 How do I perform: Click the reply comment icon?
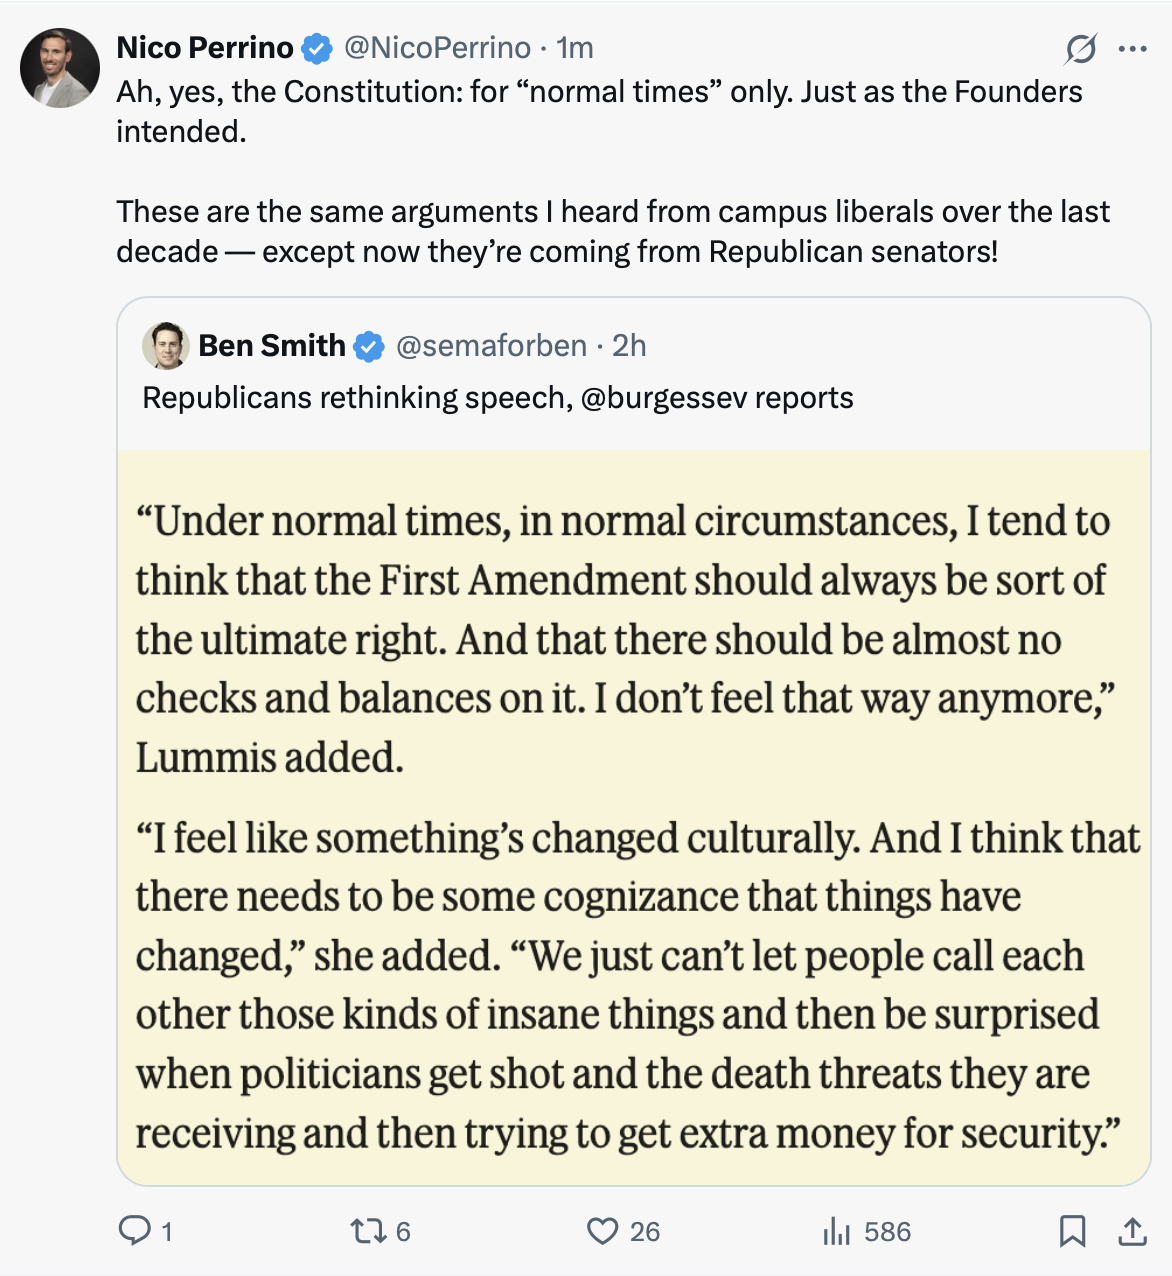coord(134,1230)
